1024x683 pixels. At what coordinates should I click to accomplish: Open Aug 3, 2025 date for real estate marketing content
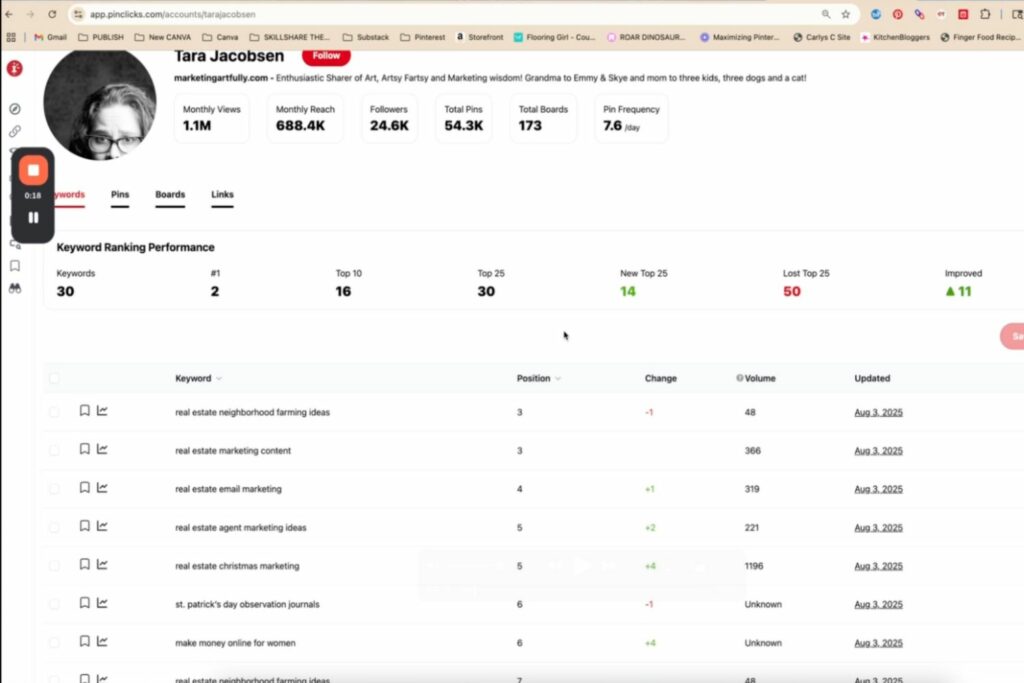click(878, 451)
